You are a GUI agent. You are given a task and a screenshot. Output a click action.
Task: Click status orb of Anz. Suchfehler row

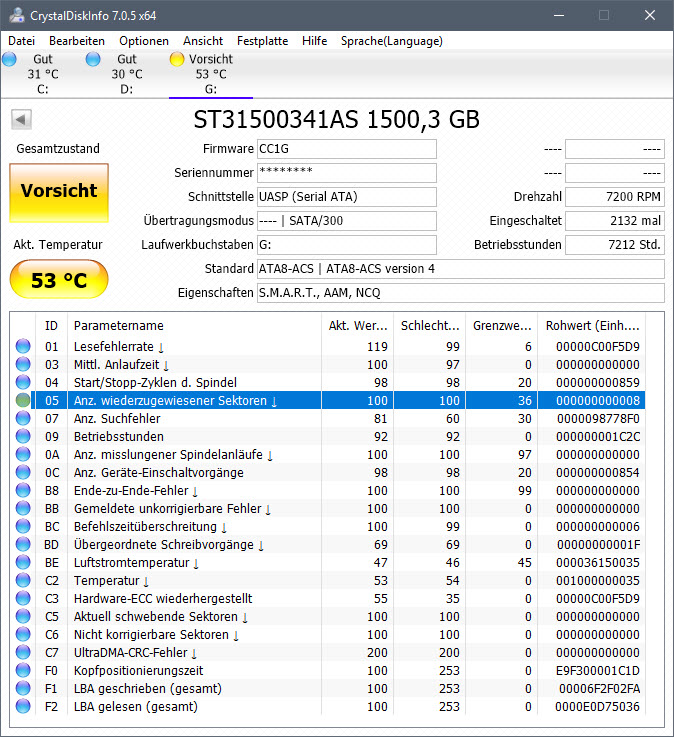(x=23, y=418)
